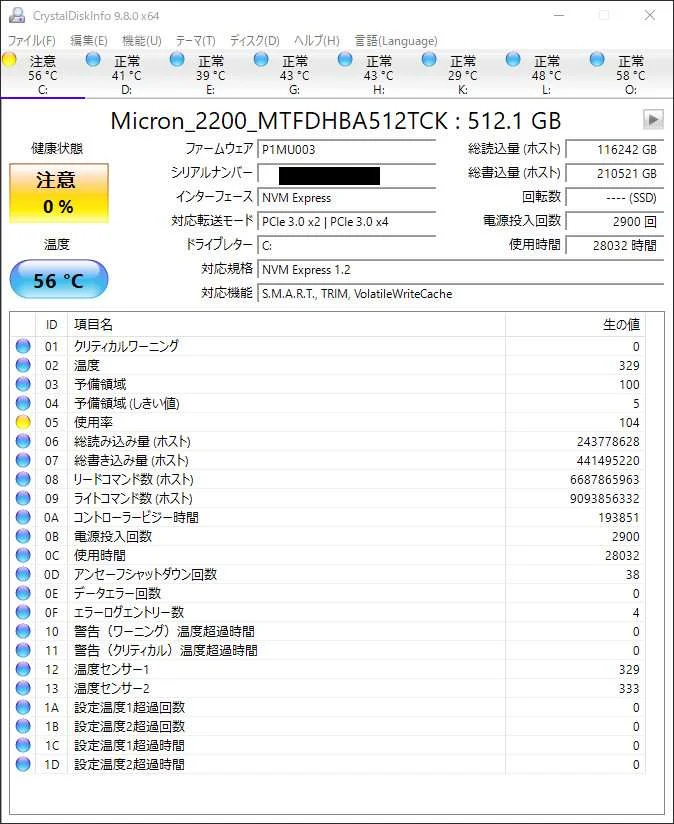Click status icon for 1A 設定温度1超過回数

pyautogui.click(x=23, y=707)
